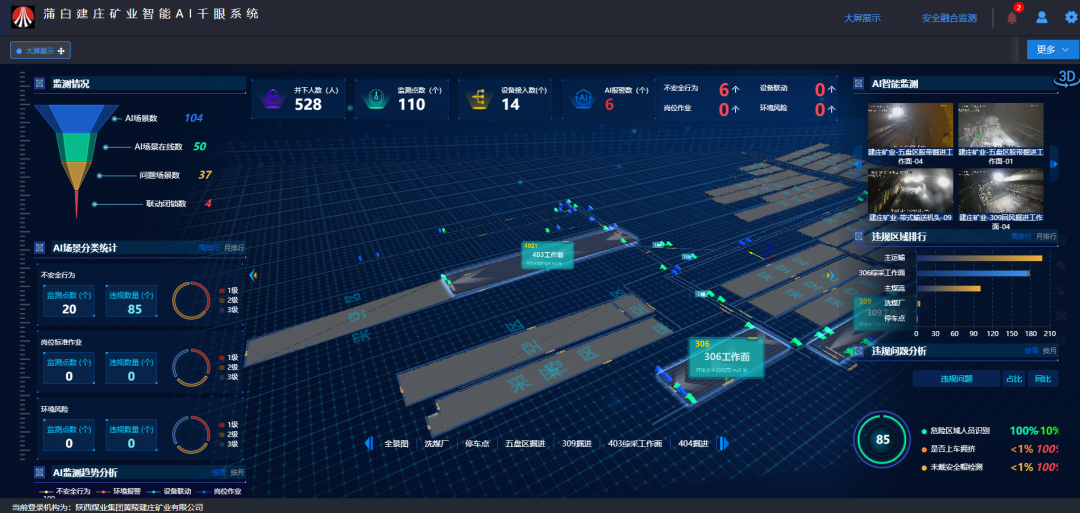Click the 违规区域排行 panel header icon
1080x513 pixels.
858,237
